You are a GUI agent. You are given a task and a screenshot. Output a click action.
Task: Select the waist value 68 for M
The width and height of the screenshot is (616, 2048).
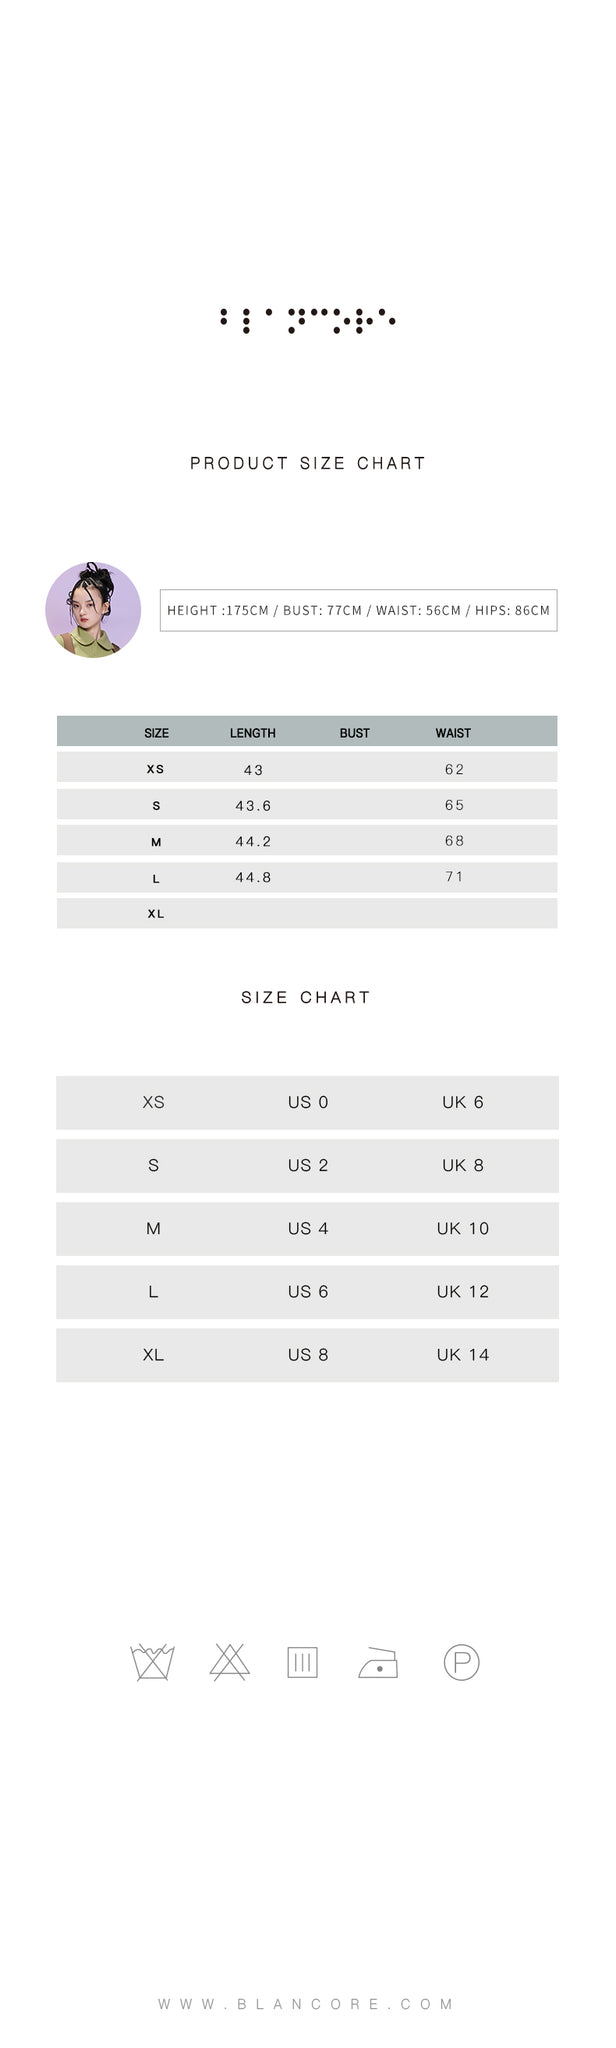pos(455,841)
